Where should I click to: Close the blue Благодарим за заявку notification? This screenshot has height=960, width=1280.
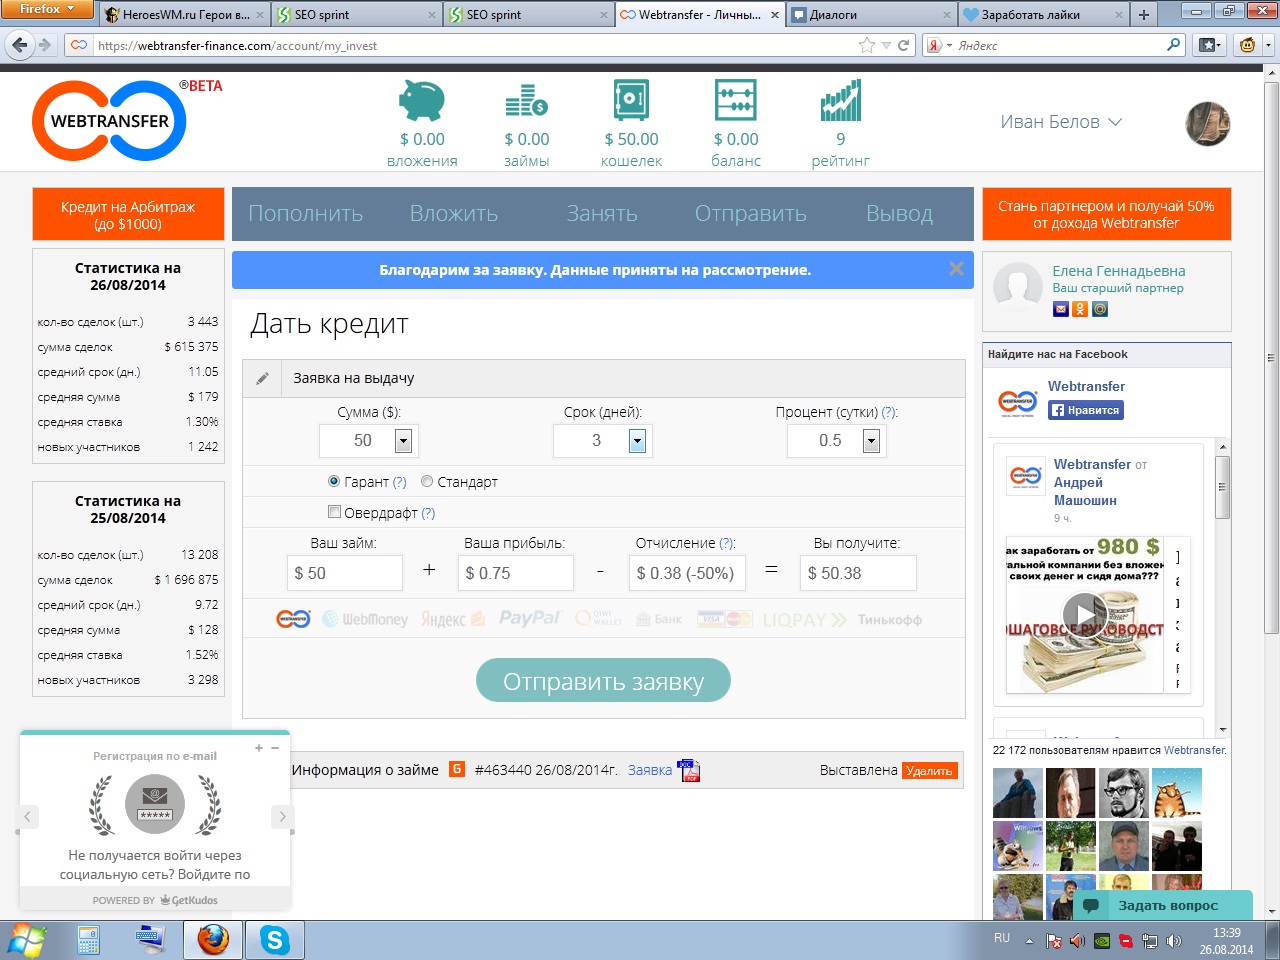[x=956, y=269]
